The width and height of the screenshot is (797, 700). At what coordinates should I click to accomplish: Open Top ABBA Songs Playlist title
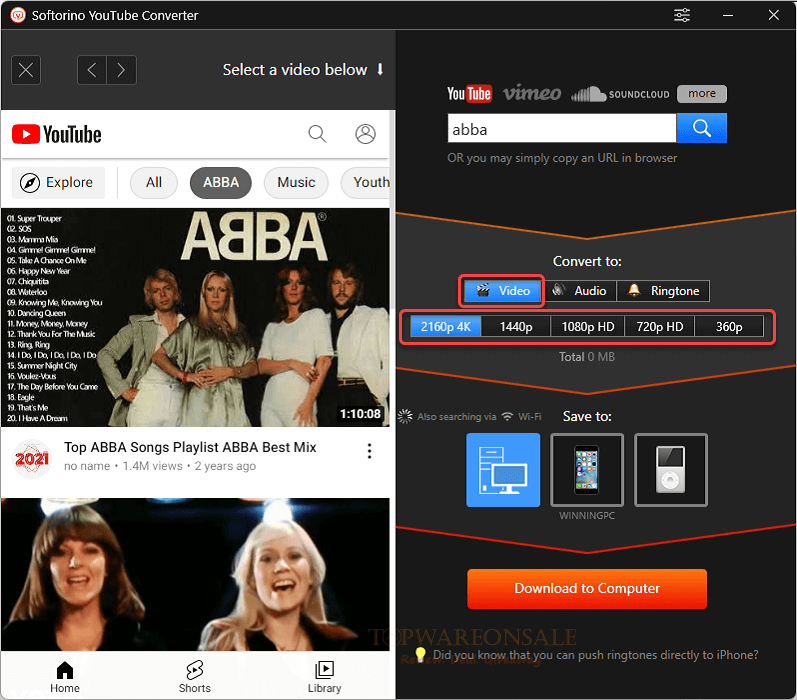click(x=190, y=447)
